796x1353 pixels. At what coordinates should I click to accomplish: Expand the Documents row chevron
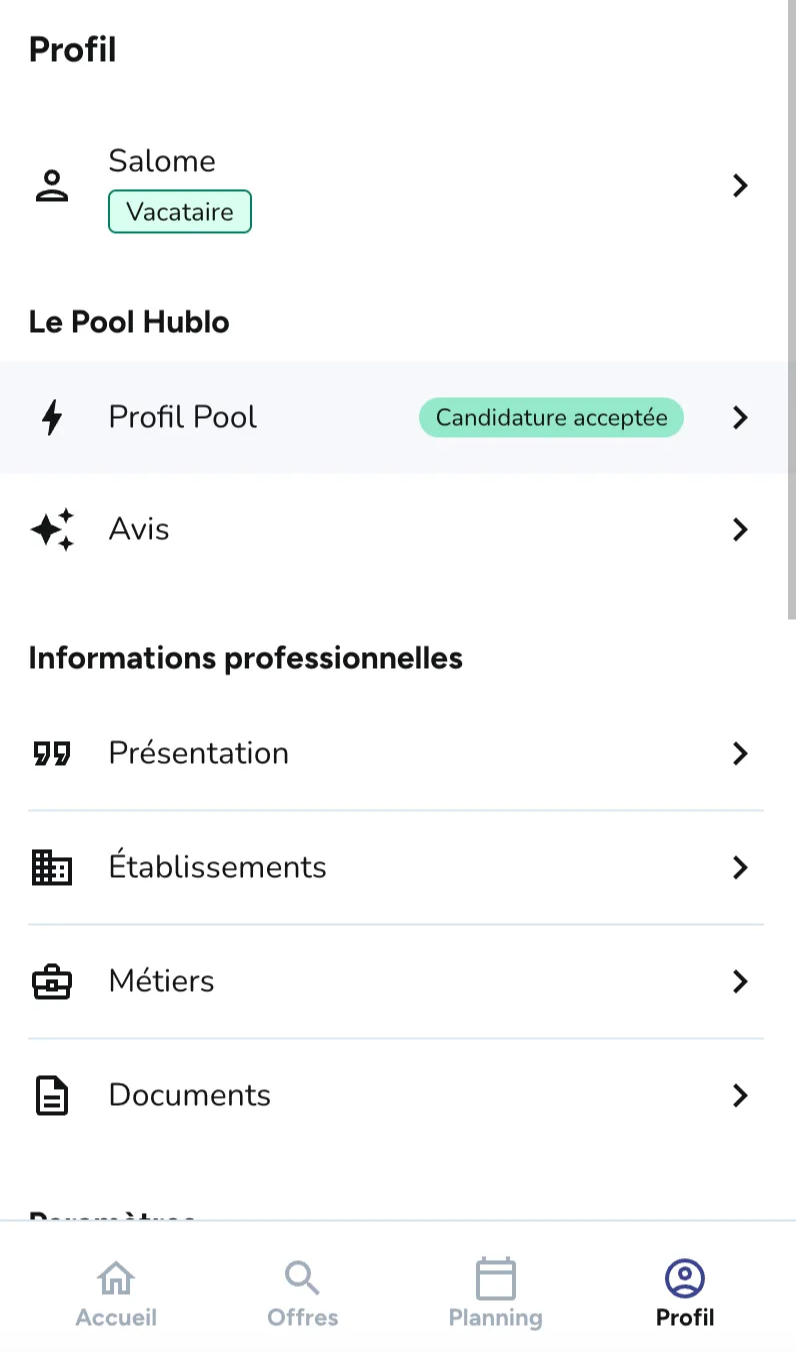[740, 1096]
